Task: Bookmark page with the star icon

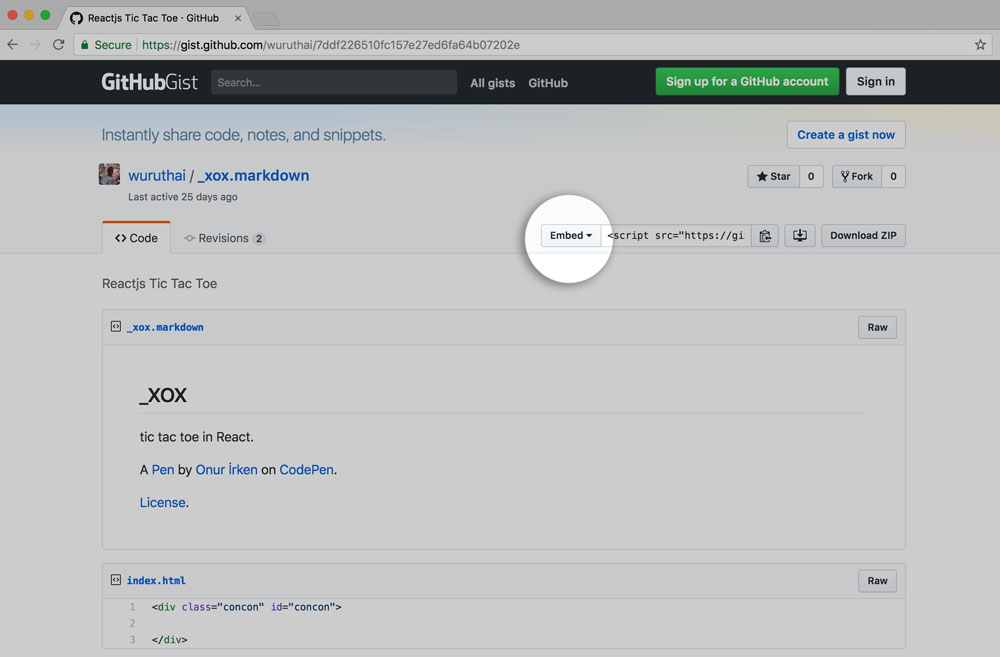Action: [980, 45]
